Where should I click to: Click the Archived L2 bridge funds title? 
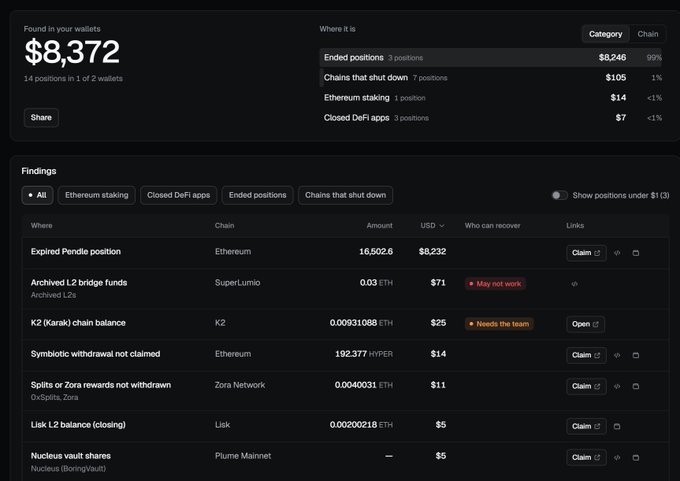point(79,283)
